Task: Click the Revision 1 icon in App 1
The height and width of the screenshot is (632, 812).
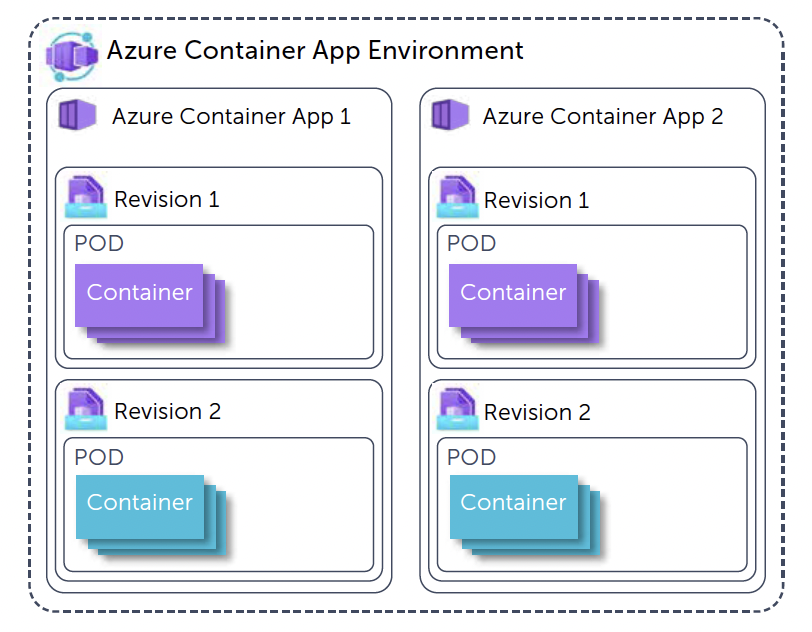Action: point(86,196)
